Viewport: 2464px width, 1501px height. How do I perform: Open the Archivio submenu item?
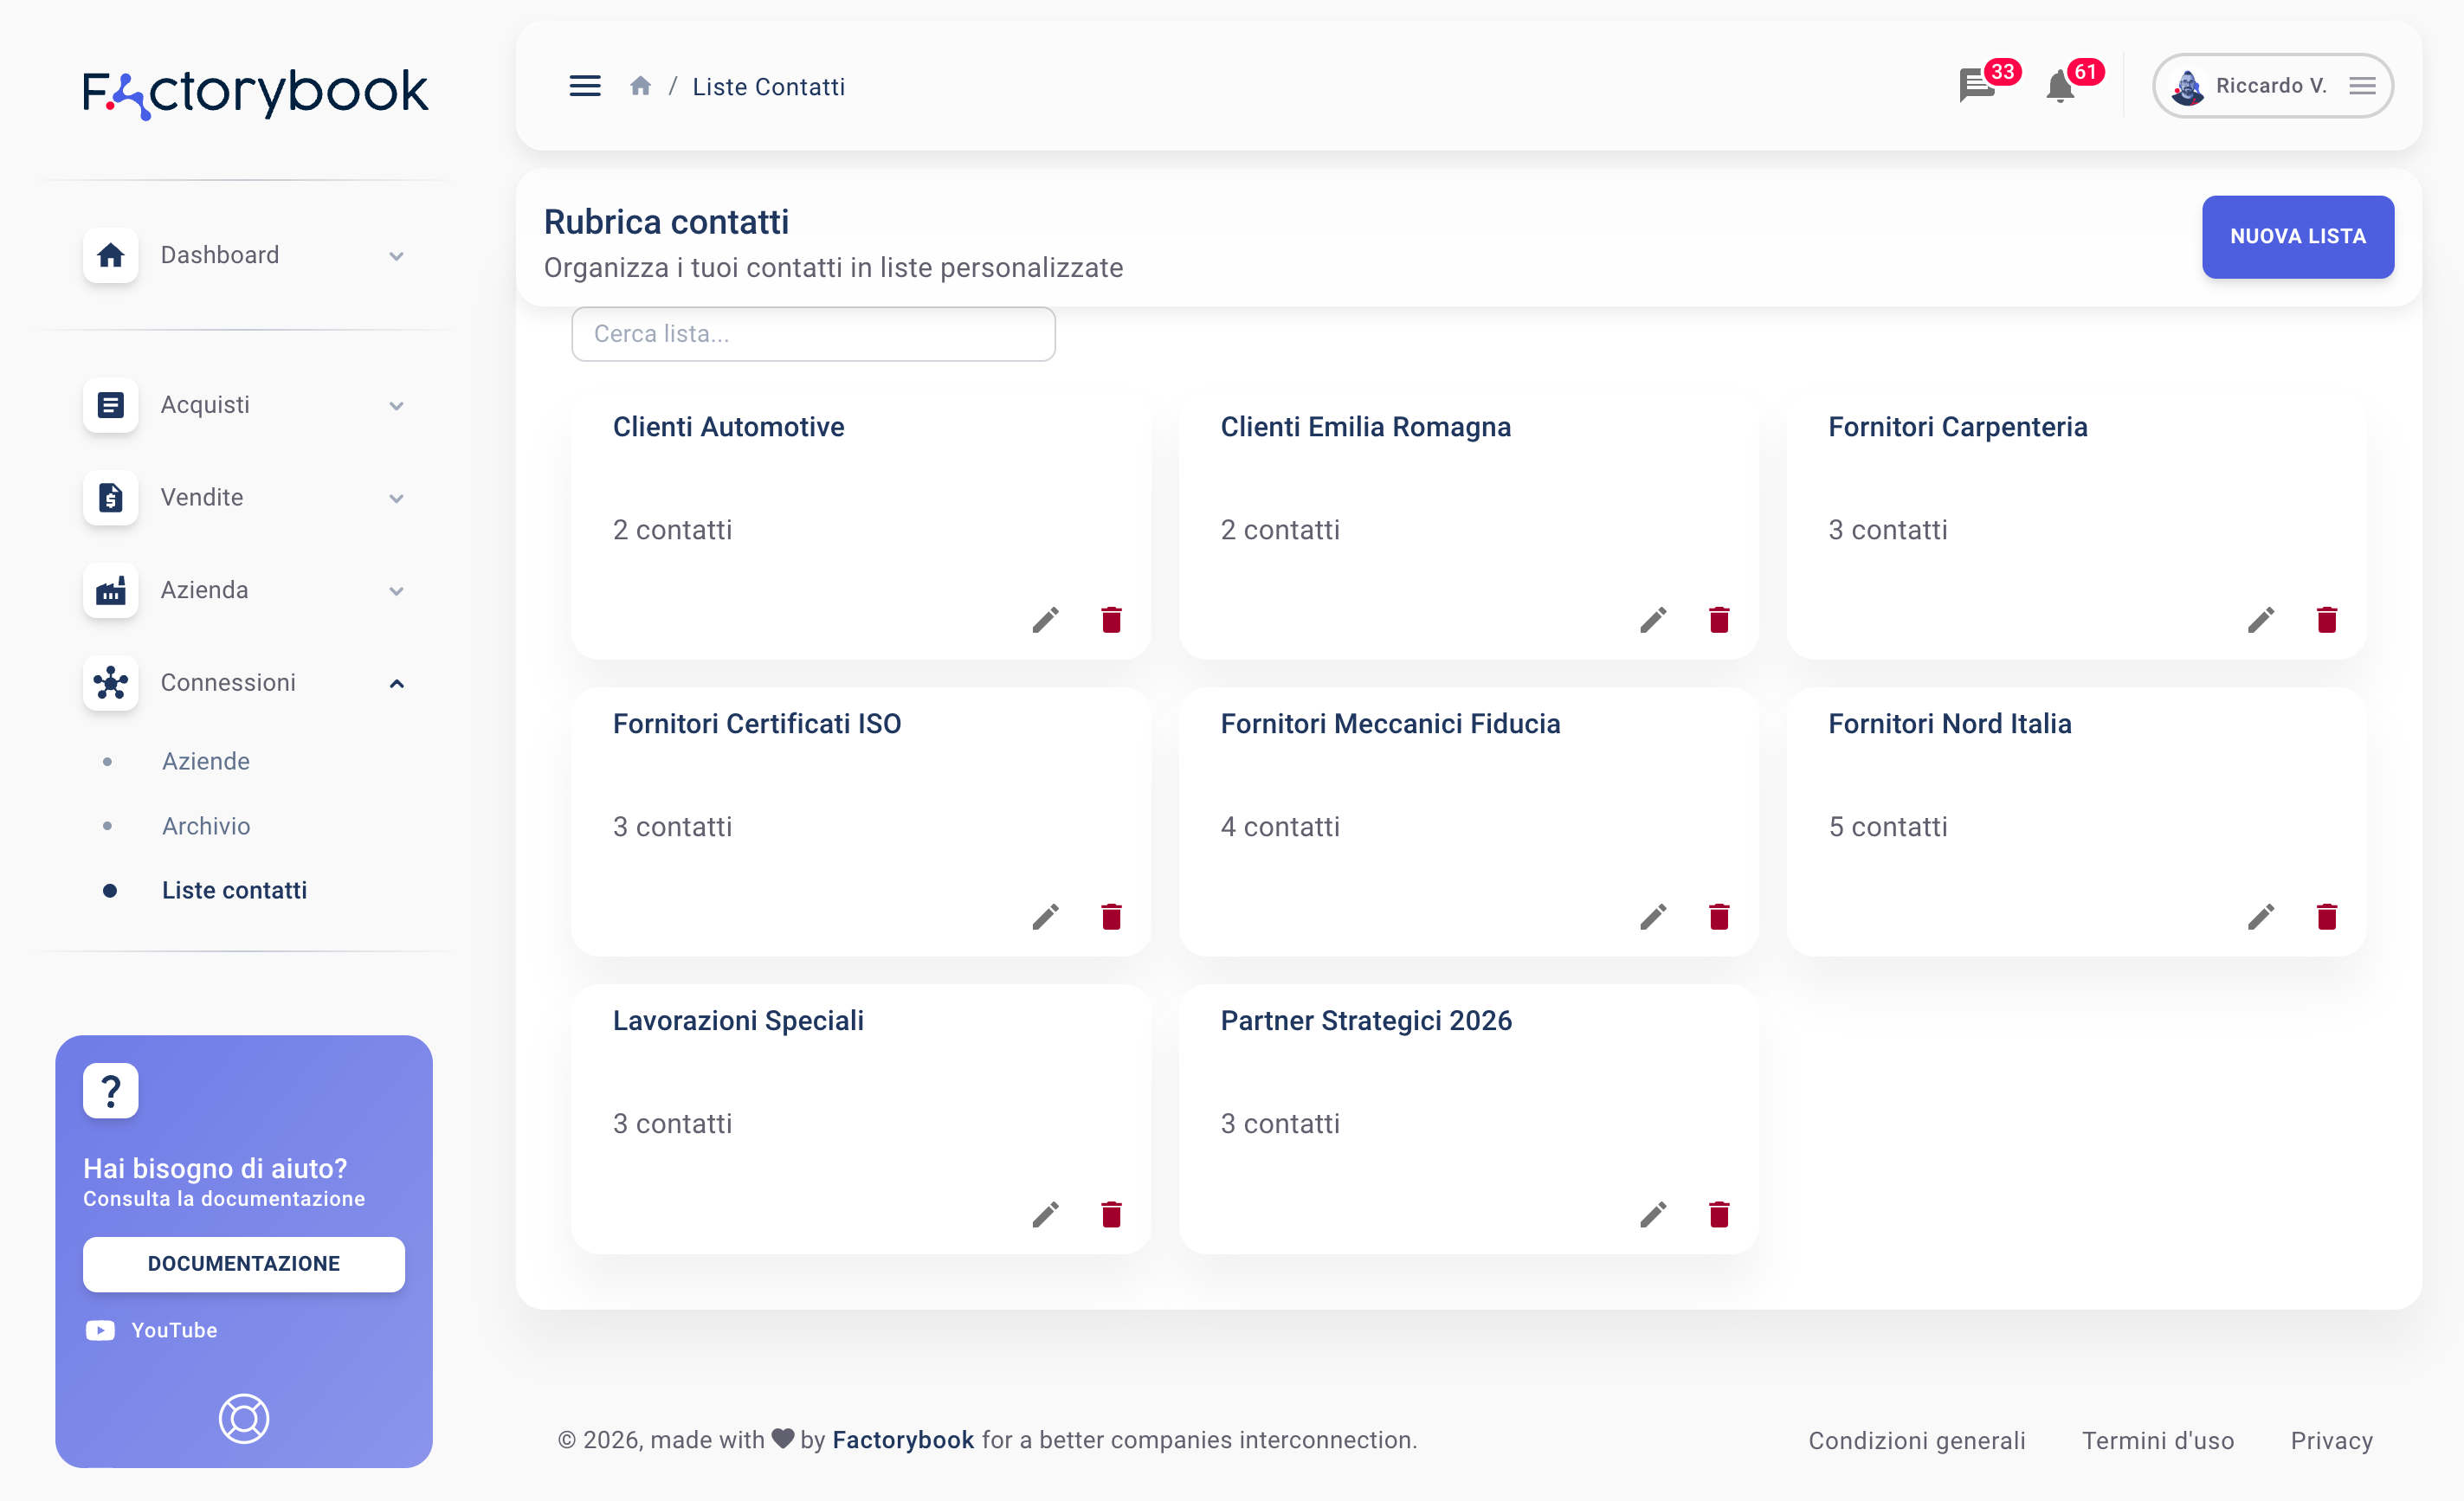point(206,826)
